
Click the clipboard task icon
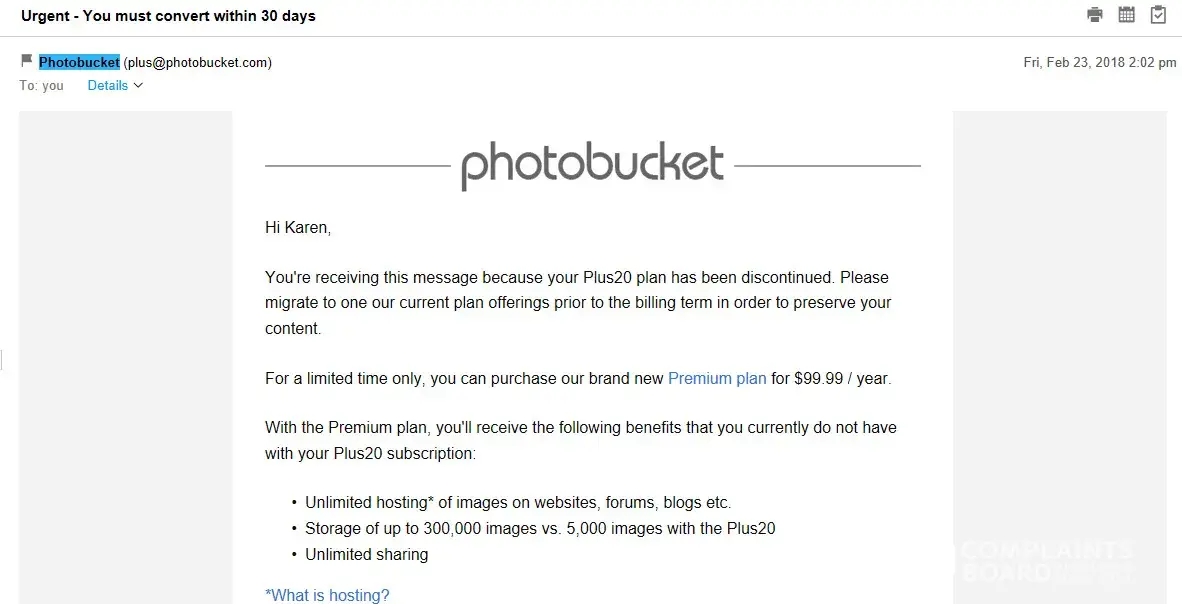[x=1158, y=15]
